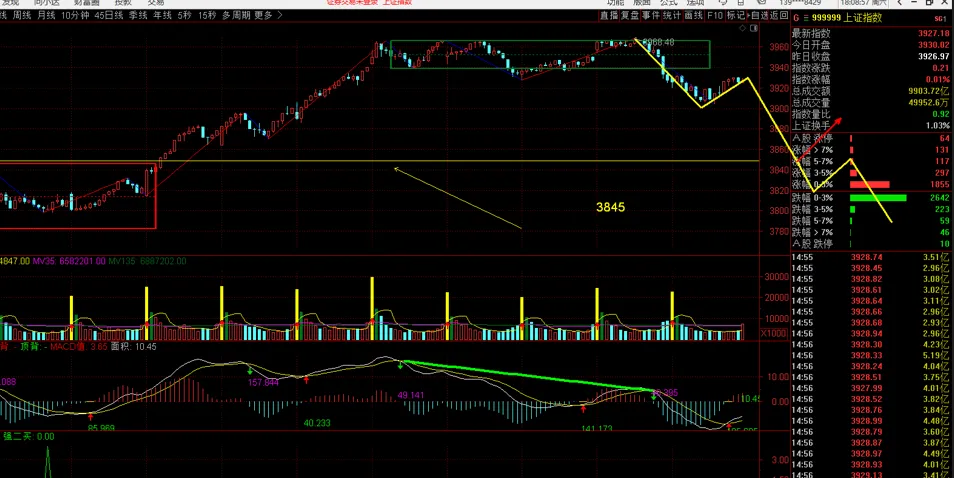Switch to the 周线 weekly period tab

[x=22, y=15]
